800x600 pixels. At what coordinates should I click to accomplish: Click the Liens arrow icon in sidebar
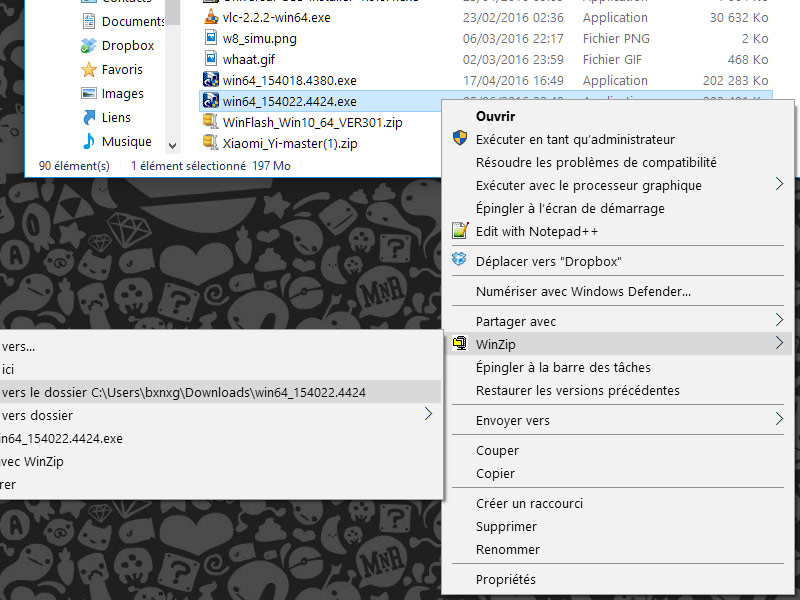tap(89, 117)
